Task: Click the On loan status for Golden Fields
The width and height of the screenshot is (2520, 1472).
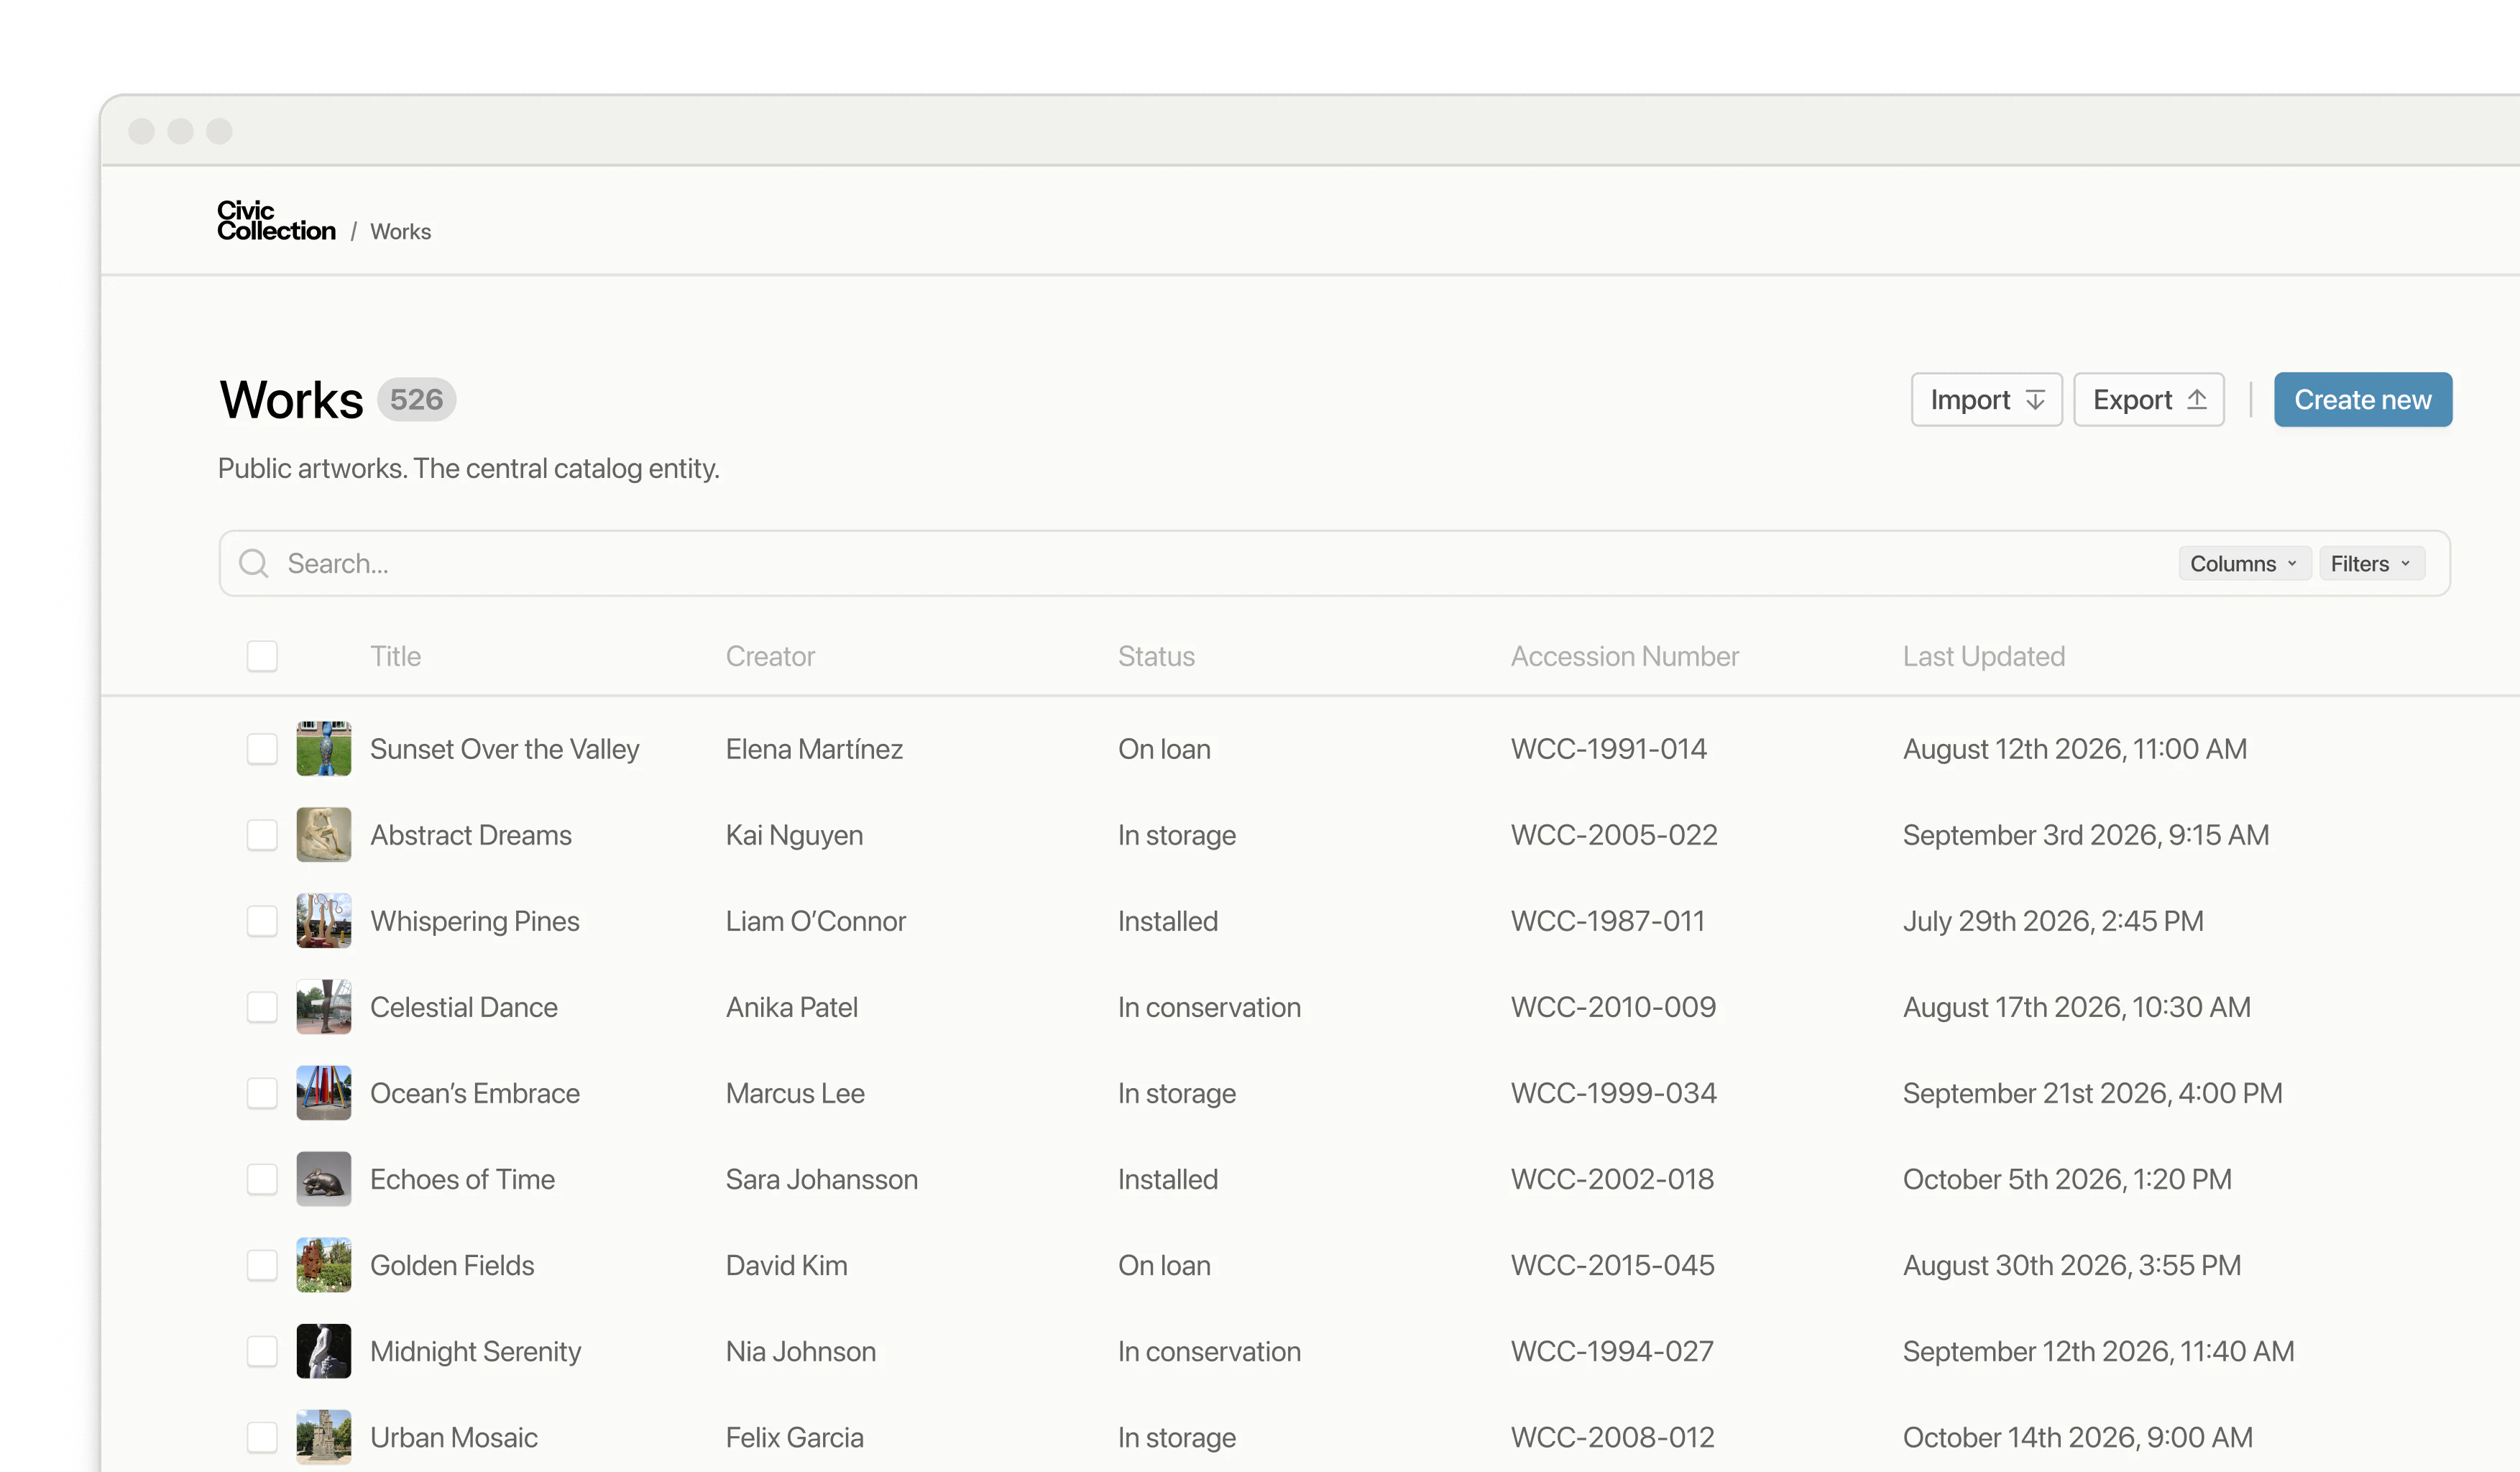Action: pyautogui.click(x=1164, y=1265)
